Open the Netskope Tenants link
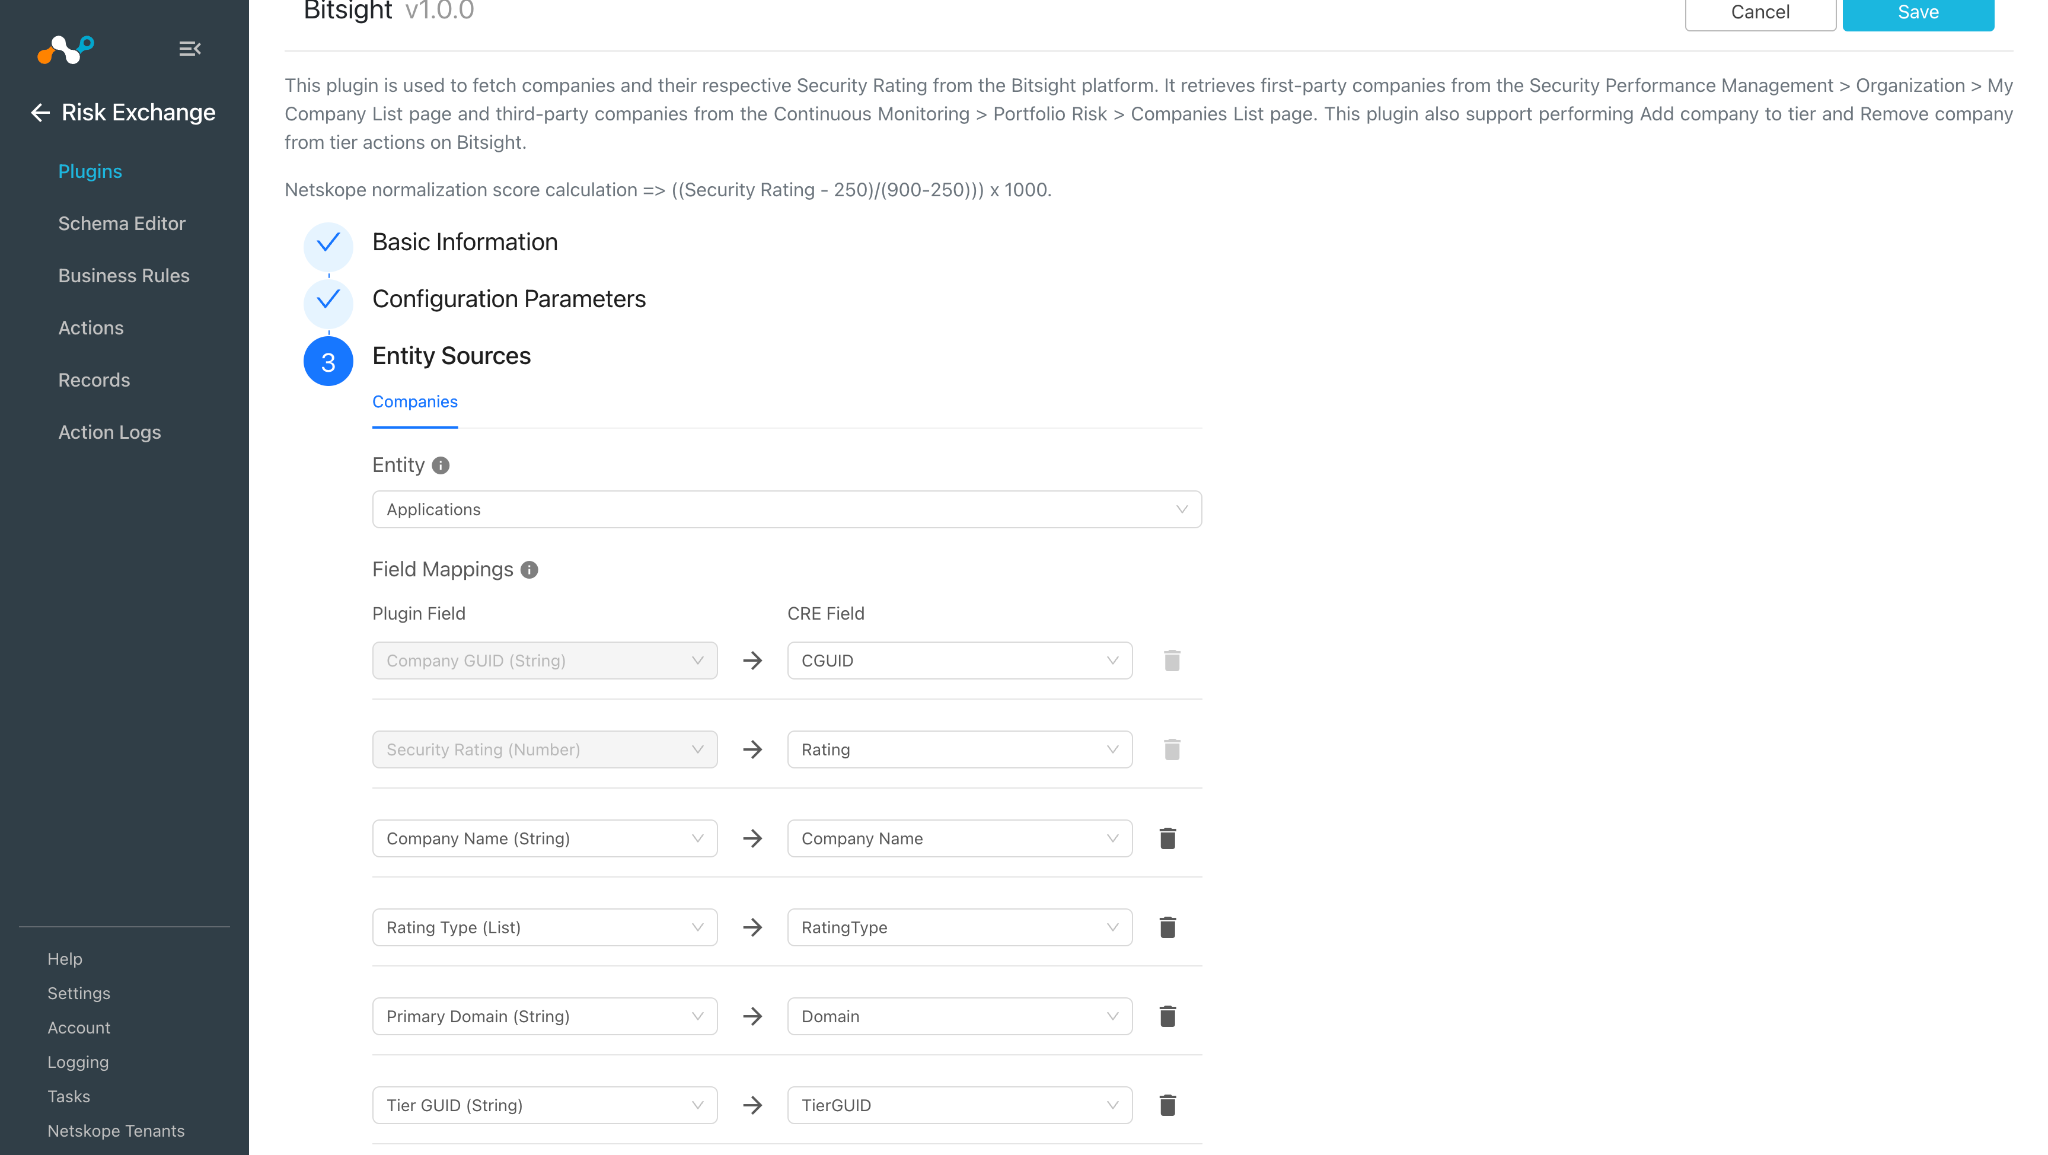Screen dimensions: 2048x1155 point(116,1131)
